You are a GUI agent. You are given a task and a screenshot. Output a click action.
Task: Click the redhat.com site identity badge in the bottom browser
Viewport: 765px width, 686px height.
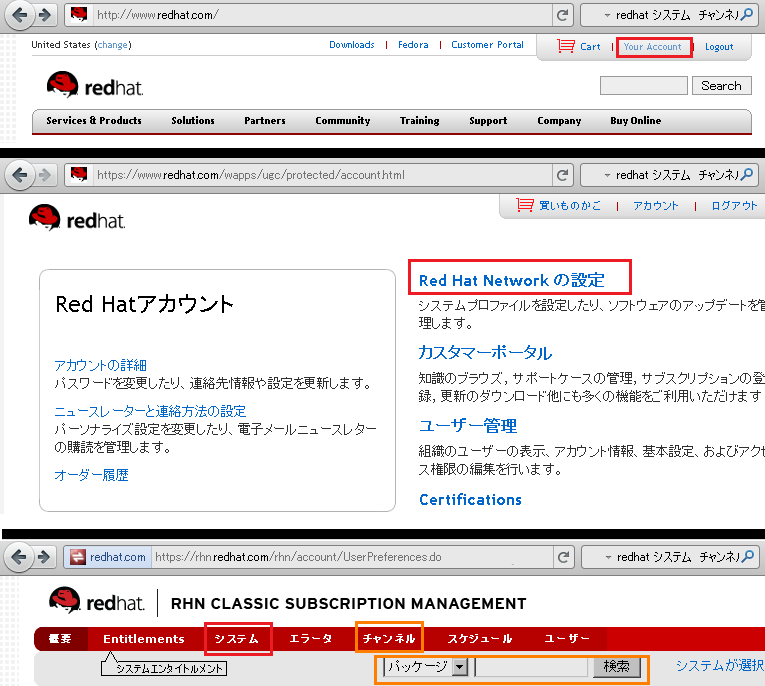108,557
